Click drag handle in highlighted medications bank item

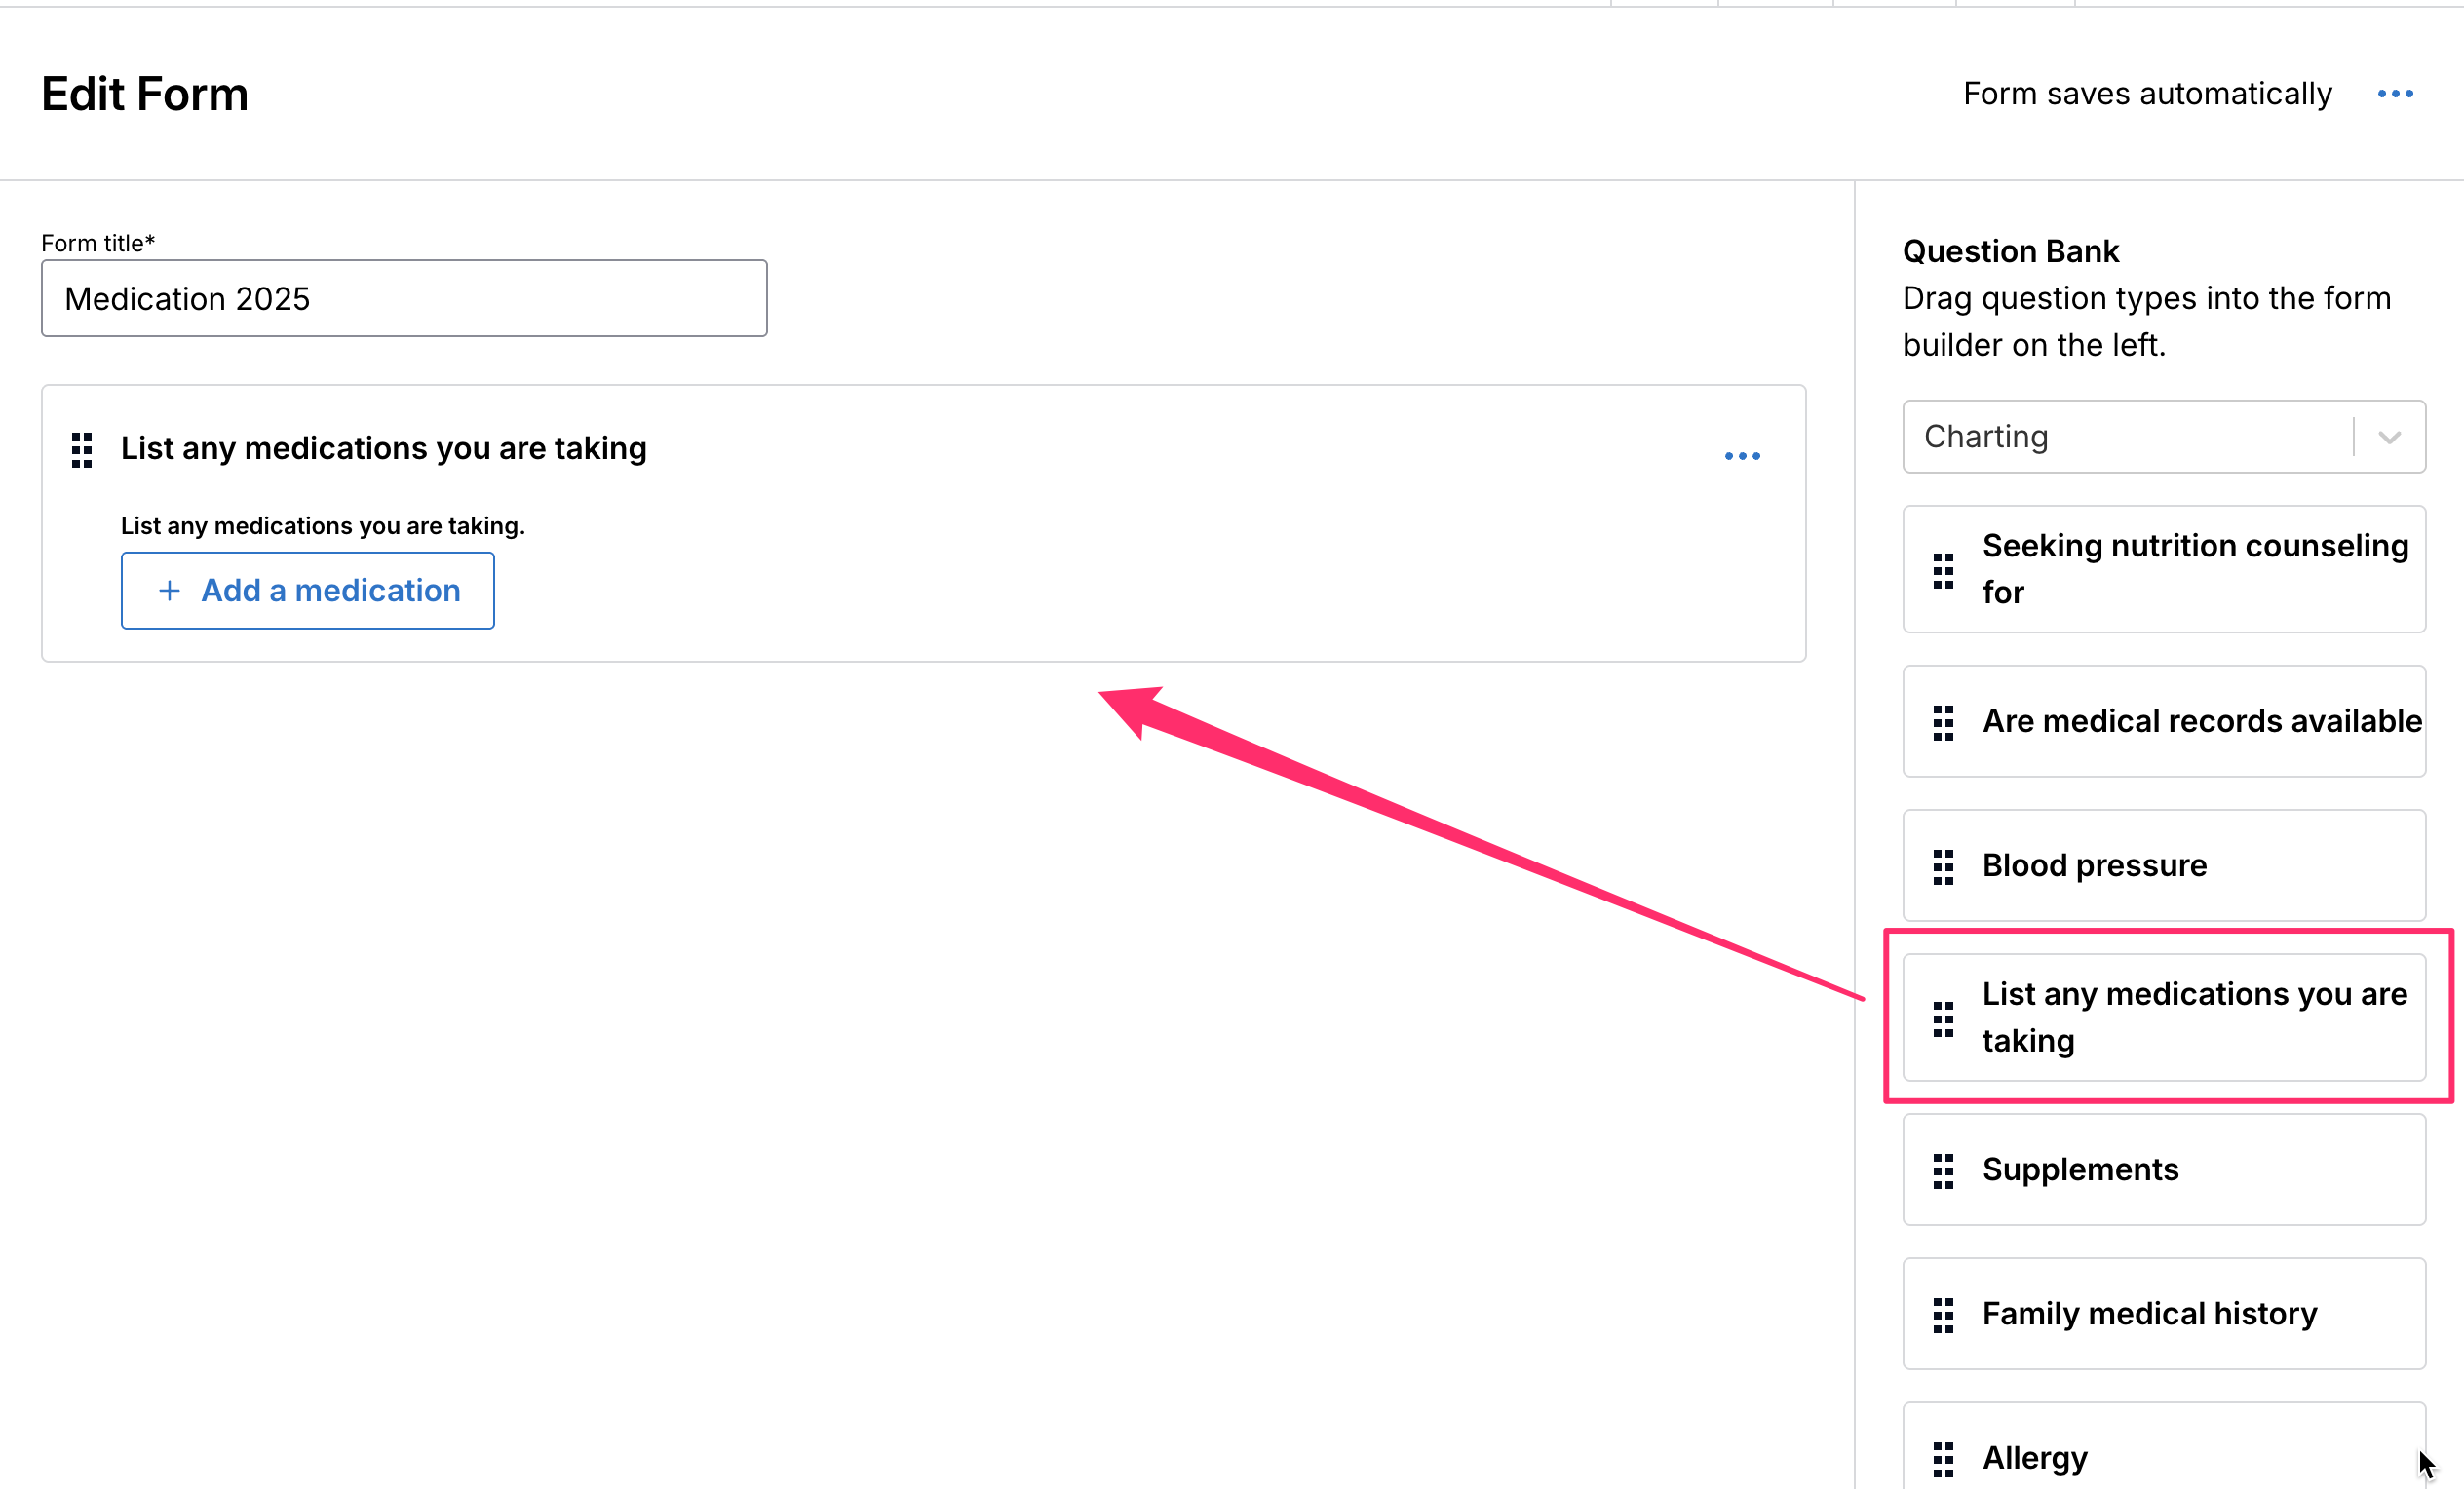(x=1942, y=1019)
